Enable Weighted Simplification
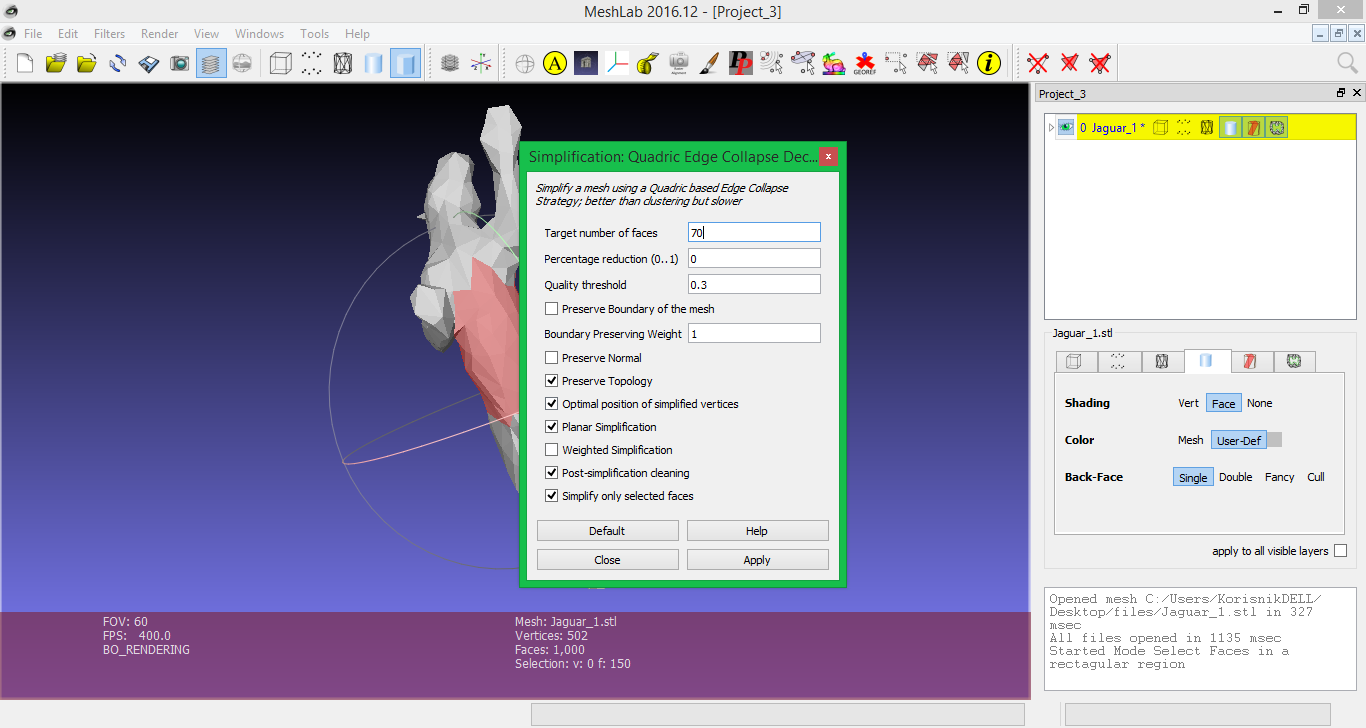The image size is (1366, 728). tap(552, 450)
